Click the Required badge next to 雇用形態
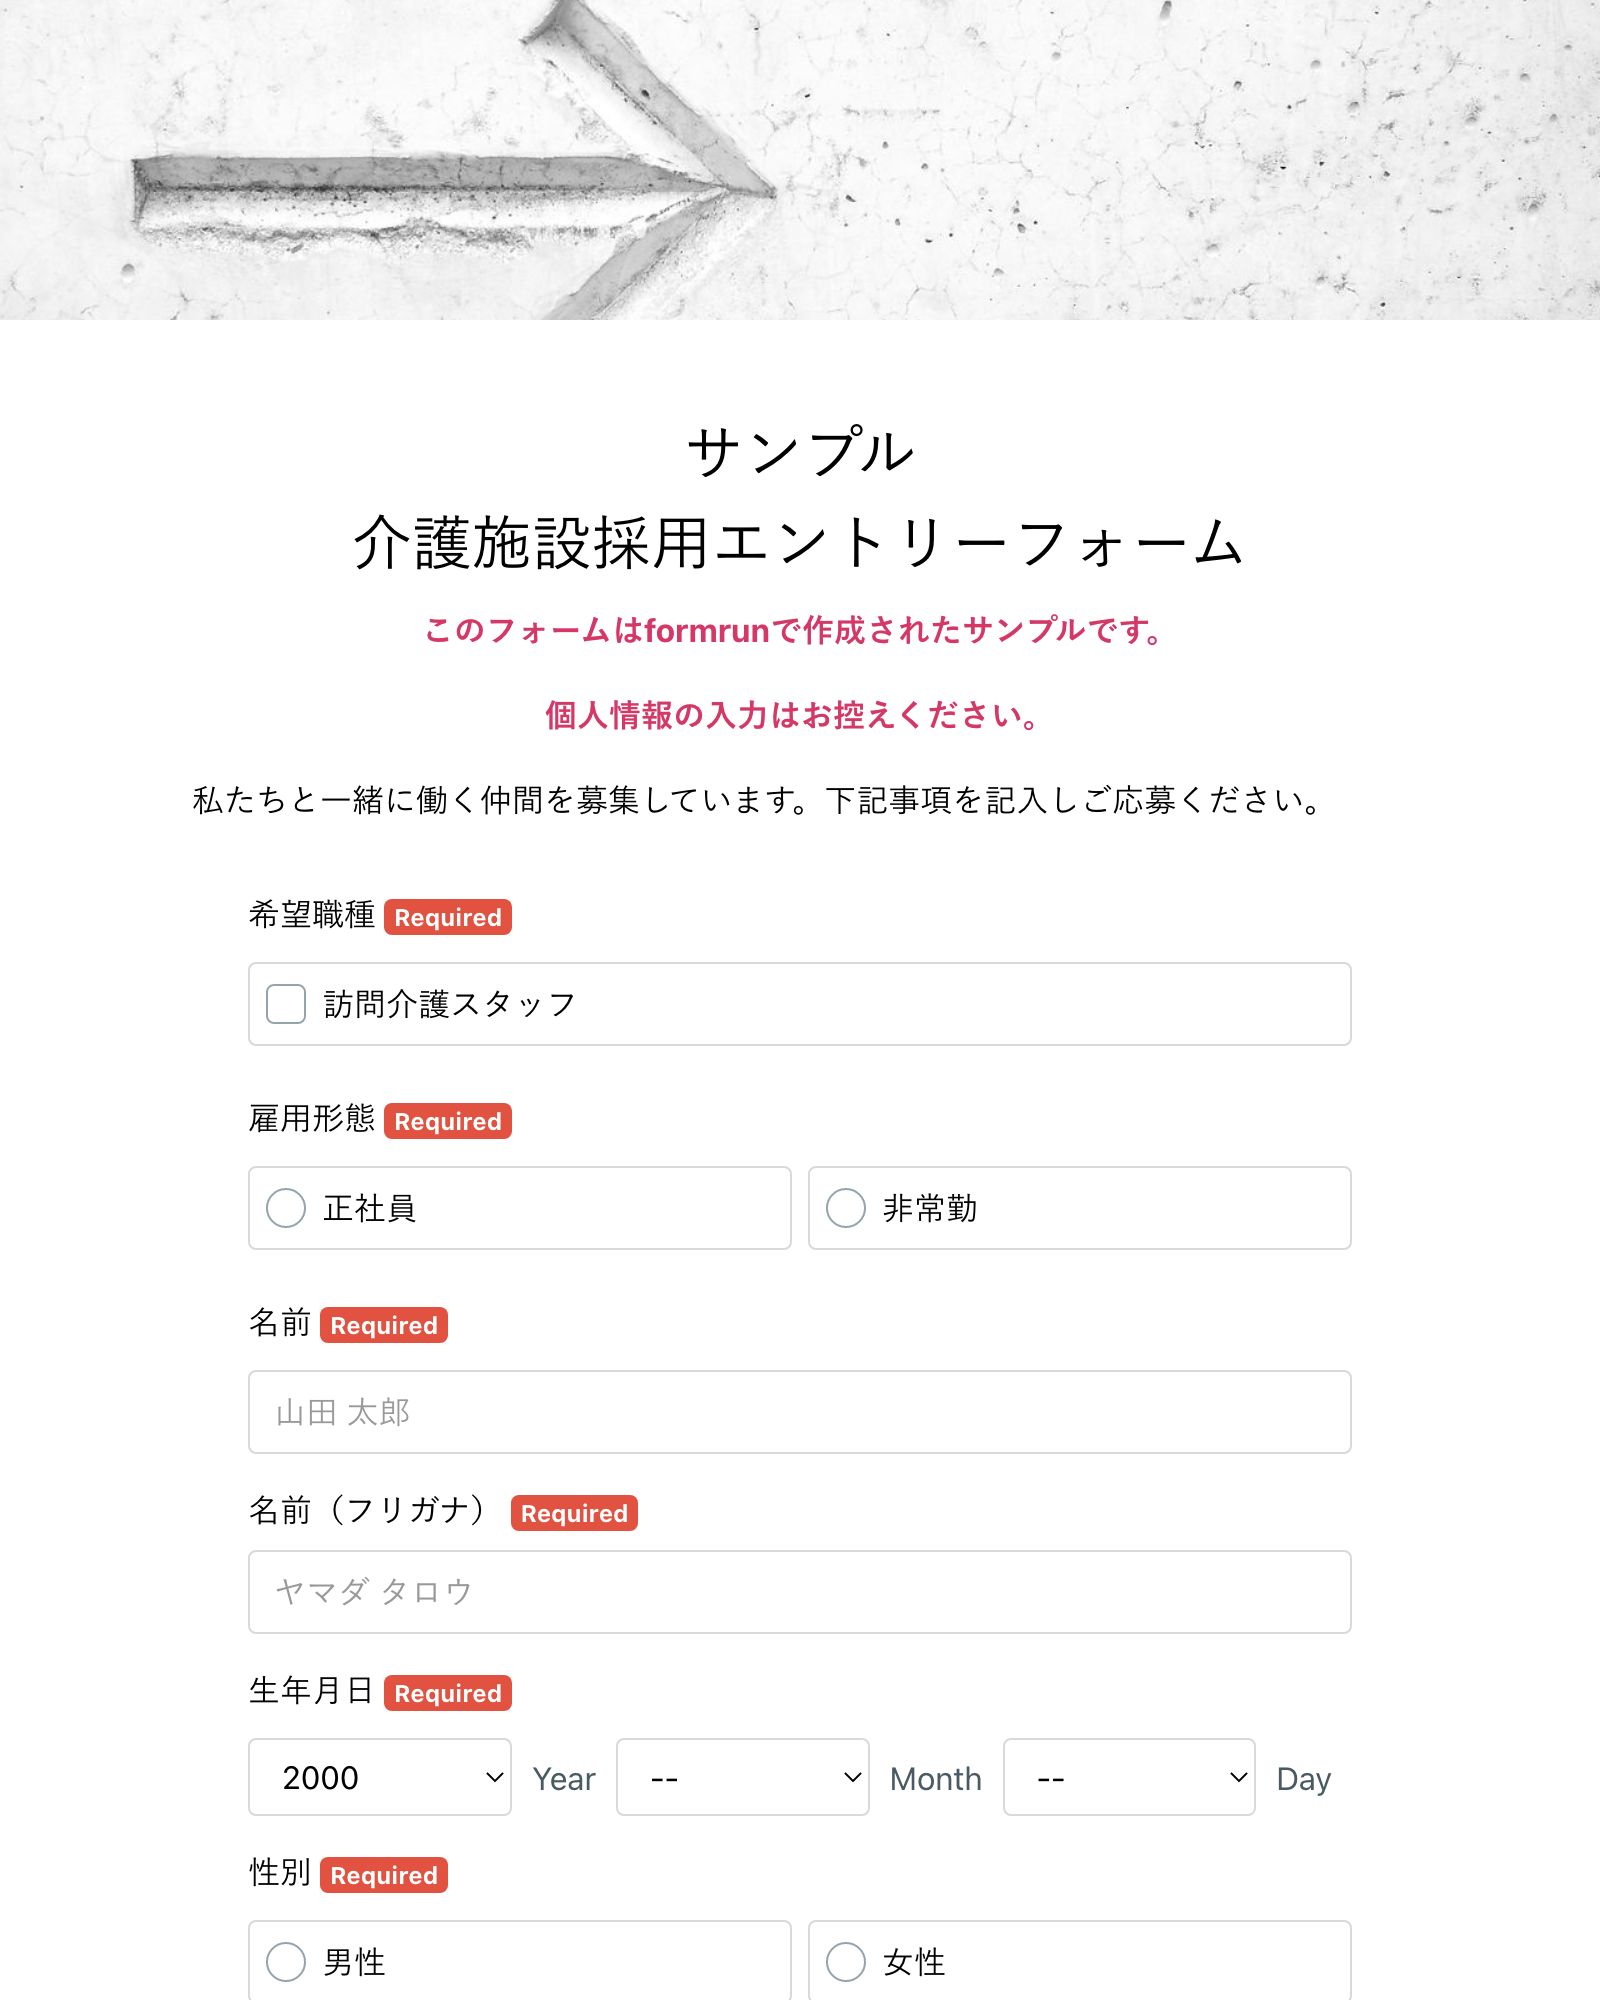This screenshot has width=1600, height=2000. pyautogui.click(x=447, y=1121)
